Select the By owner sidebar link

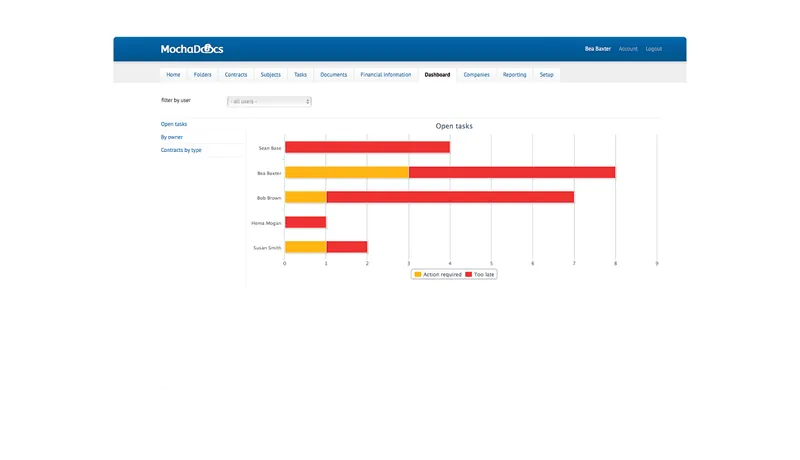(x=171, y=137)
